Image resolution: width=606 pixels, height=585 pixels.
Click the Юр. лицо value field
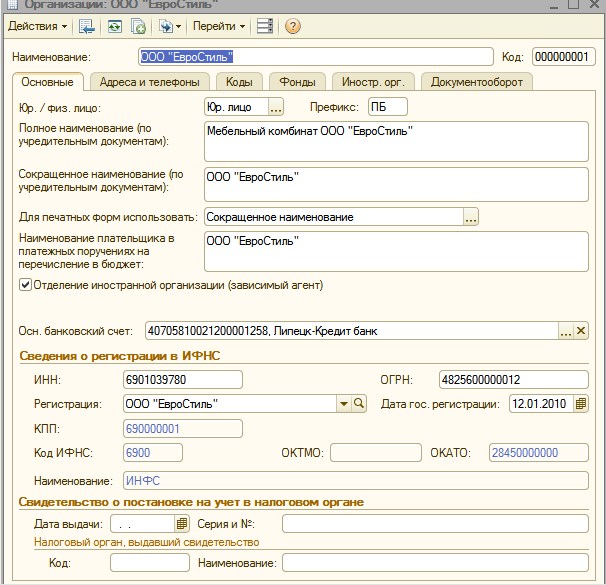pyautogui.click(x=236, y=107)
